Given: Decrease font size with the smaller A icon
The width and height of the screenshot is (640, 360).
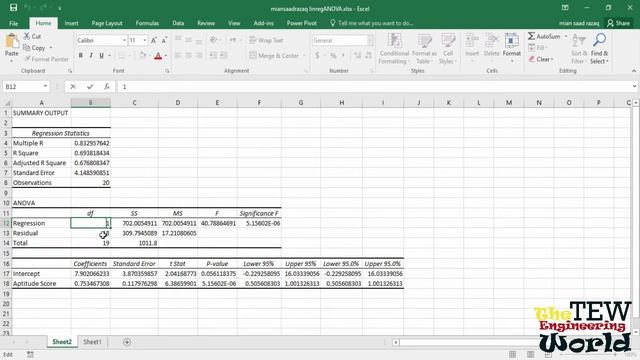Looking at the screenshot, I should 164,40.
